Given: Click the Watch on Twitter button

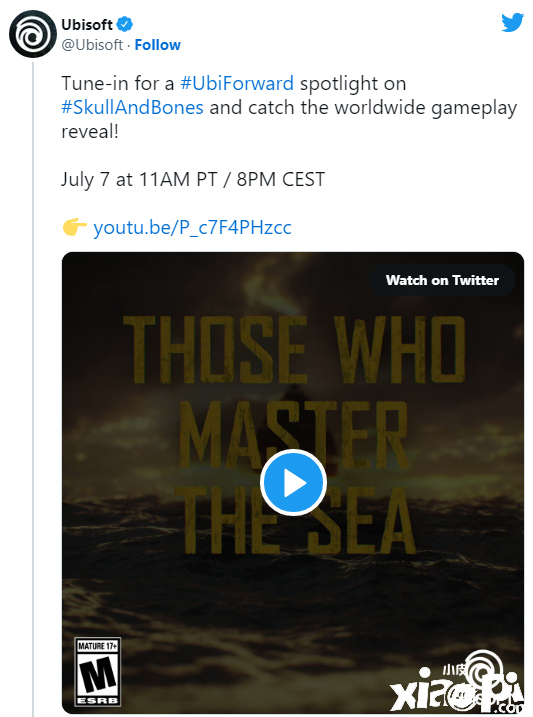Looking at the screenshot, I should [x=442, y=280].
